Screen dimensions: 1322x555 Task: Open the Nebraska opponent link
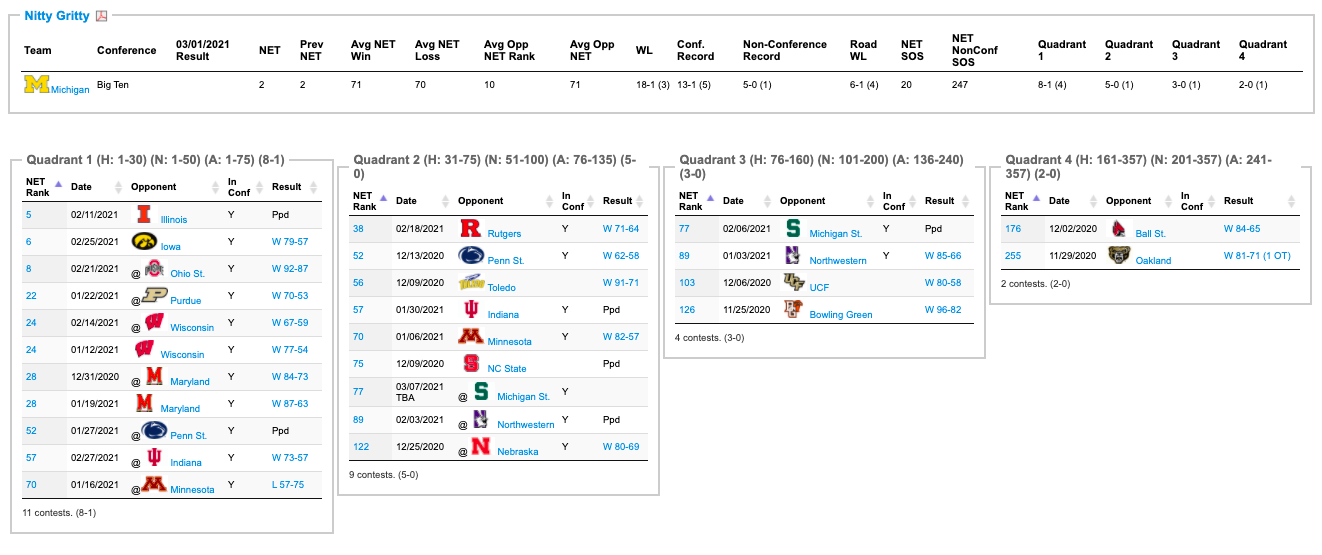click(x=517, y=451)
